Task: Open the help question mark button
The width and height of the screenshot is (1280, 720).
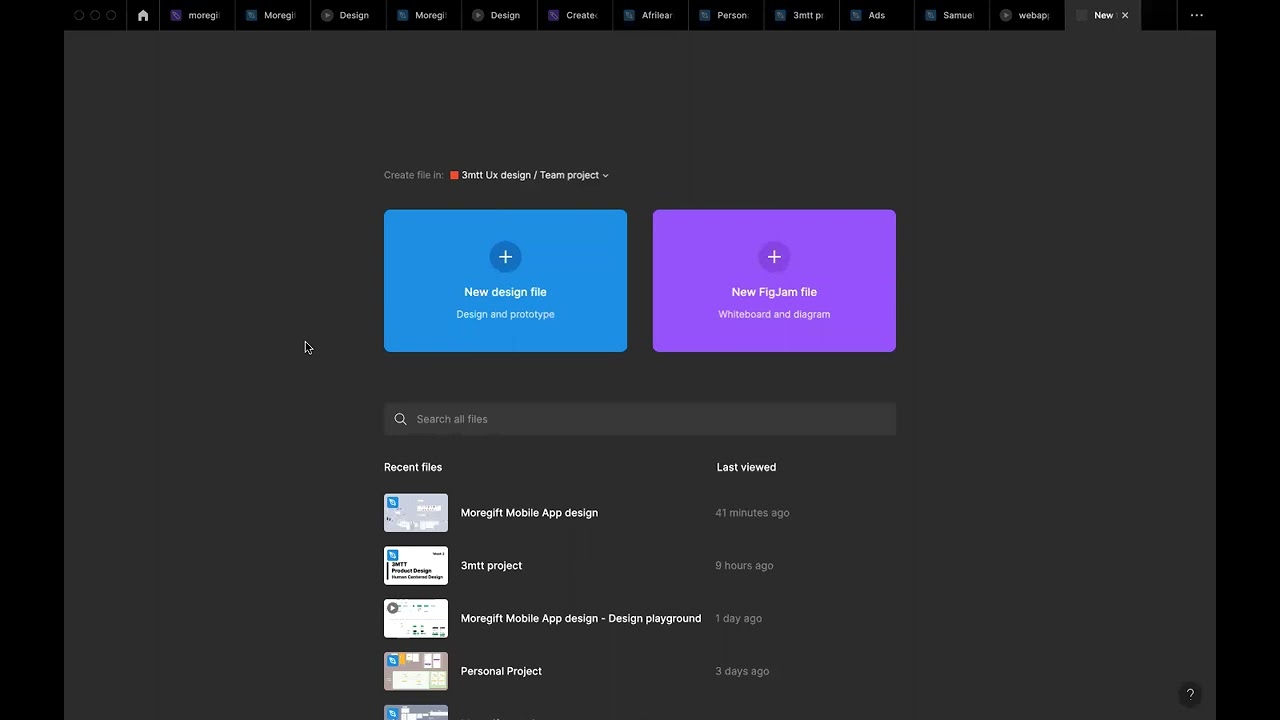Action: tap(1190, 694)
